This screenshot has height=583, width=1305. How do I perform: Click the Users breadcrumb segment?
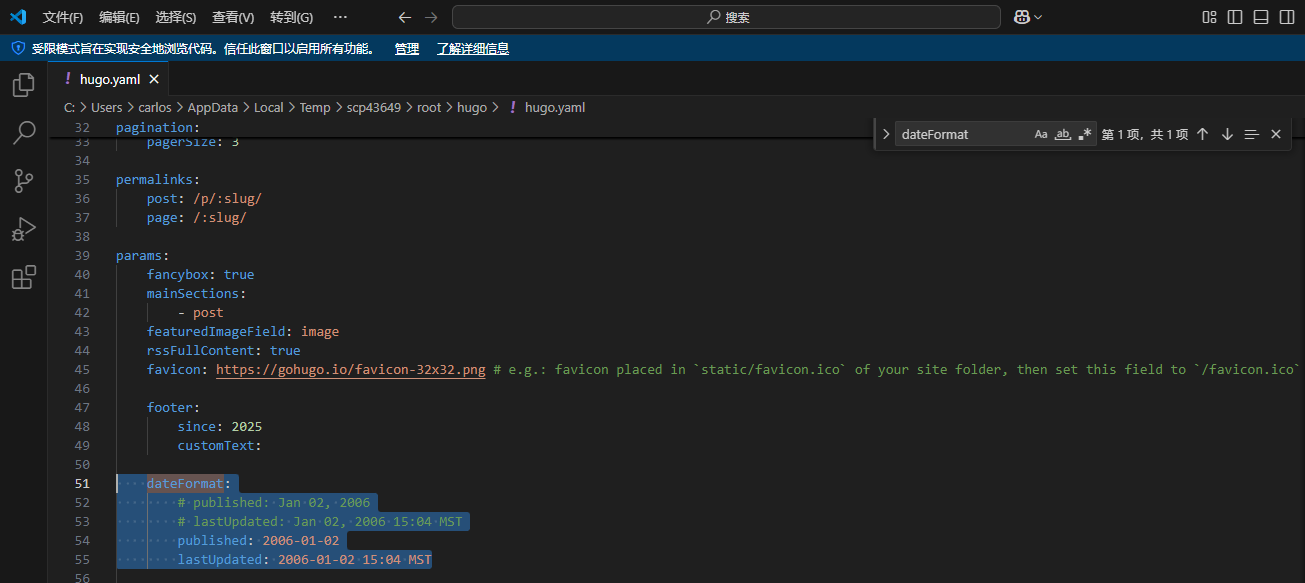click(x=107, y=107)
